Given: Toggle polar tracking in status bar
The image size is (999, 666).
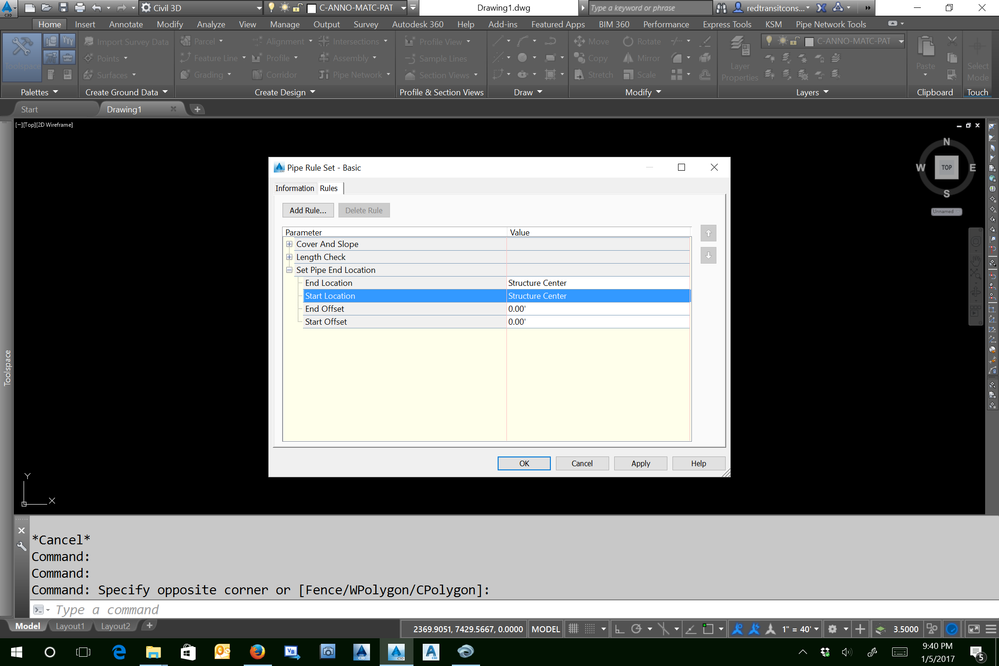Looking at the screenshot, I should coord(636,629).
